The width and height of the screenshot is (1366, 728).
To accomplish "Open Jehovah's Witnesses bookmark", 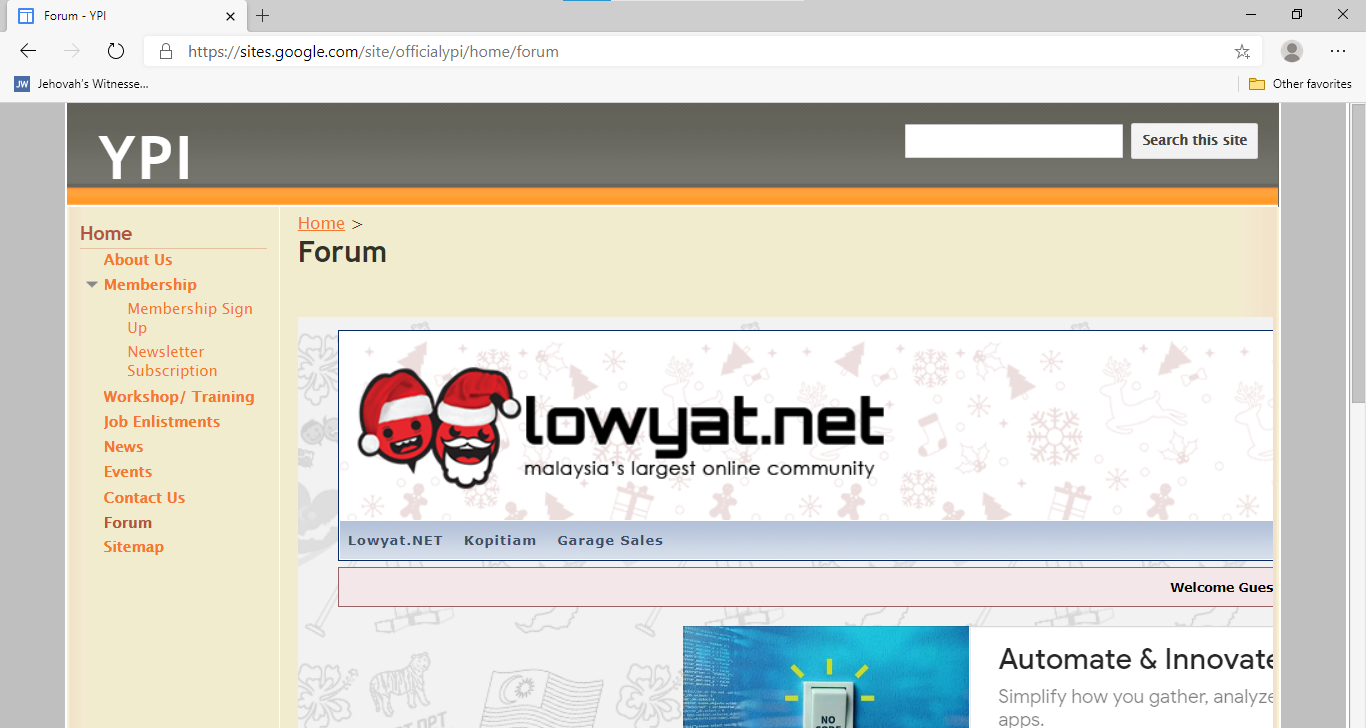I will click(x=81, y=84).
